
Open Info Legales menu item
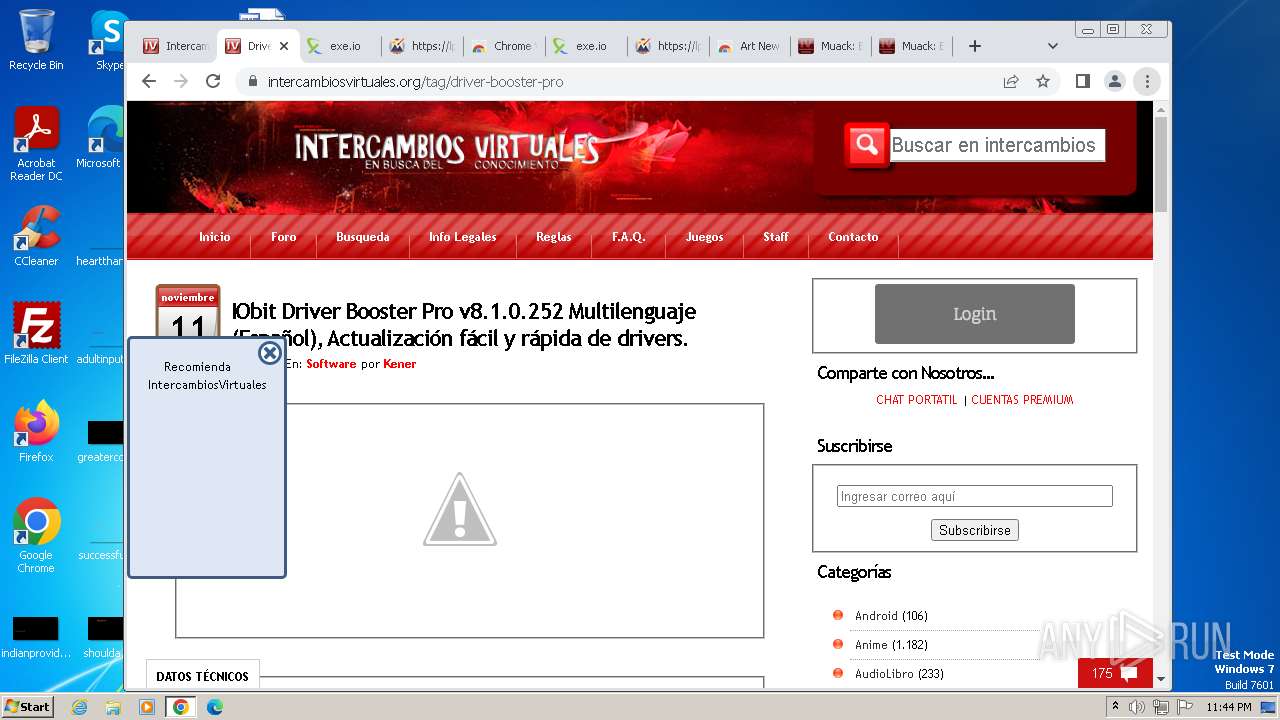[x=463, y=237]
